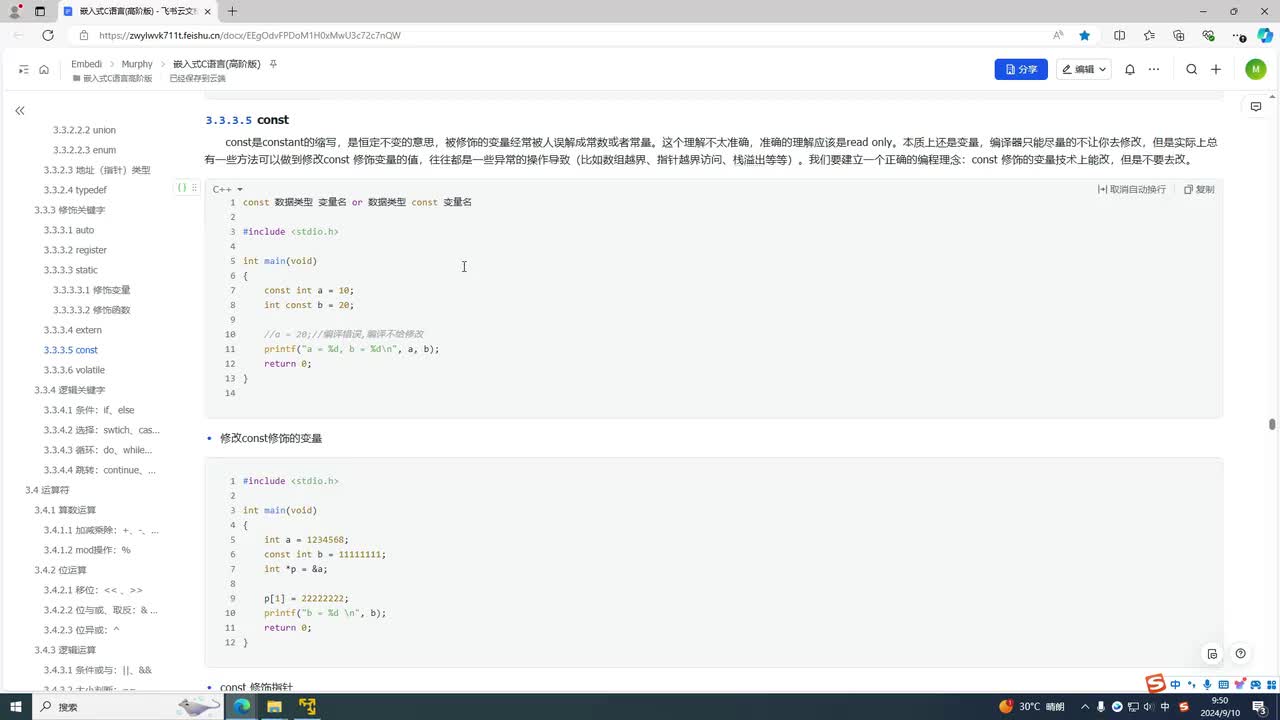1280x720 pixels.
Task: Jump to 3.4.1.2 mod操作：% entry
Action: click(86, 550)
